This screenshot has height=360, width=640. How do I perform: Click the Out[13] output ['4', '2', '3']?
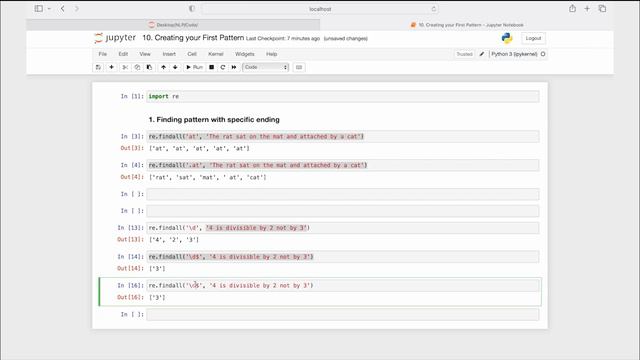click(174, 240)
